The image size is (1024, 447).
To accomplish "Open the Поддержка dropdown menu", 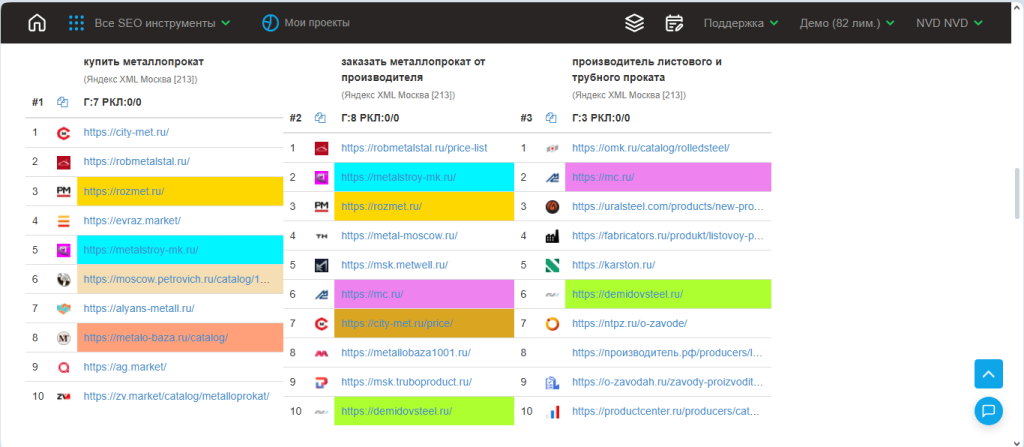I will click(x=741, y=23).
